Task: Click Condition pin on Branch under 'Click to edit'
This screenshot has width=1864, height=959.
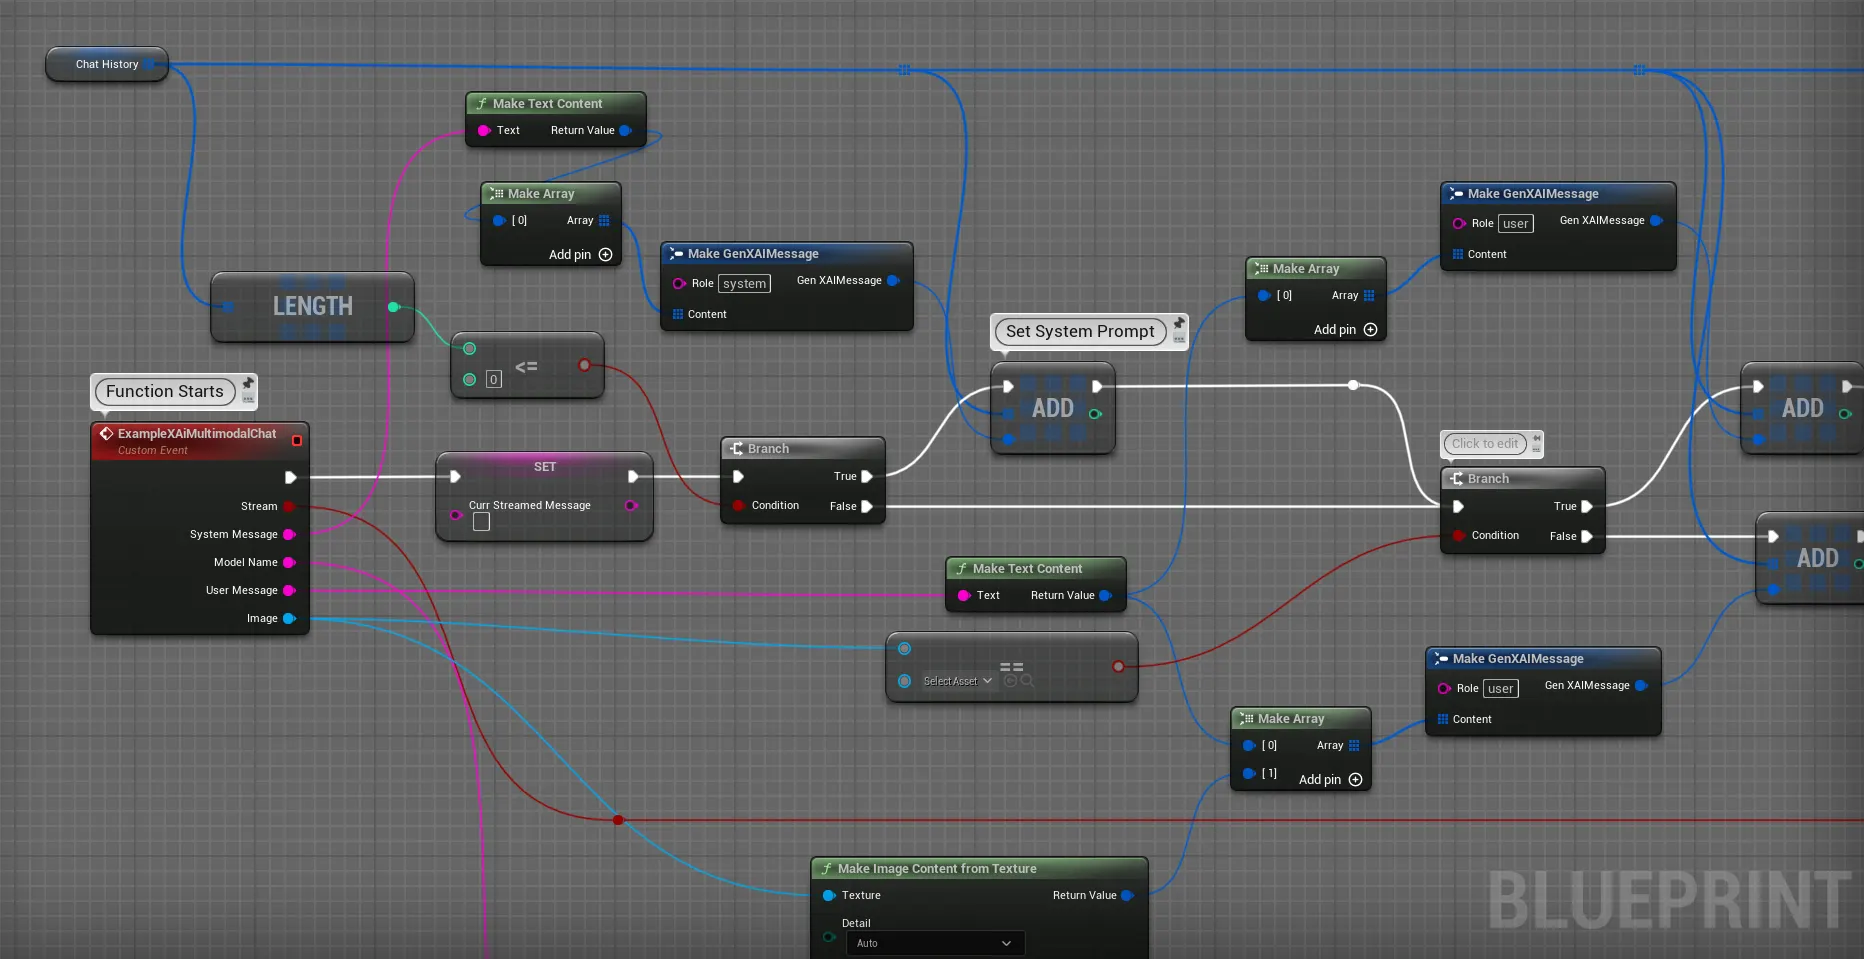Action: coord(1458,536)
